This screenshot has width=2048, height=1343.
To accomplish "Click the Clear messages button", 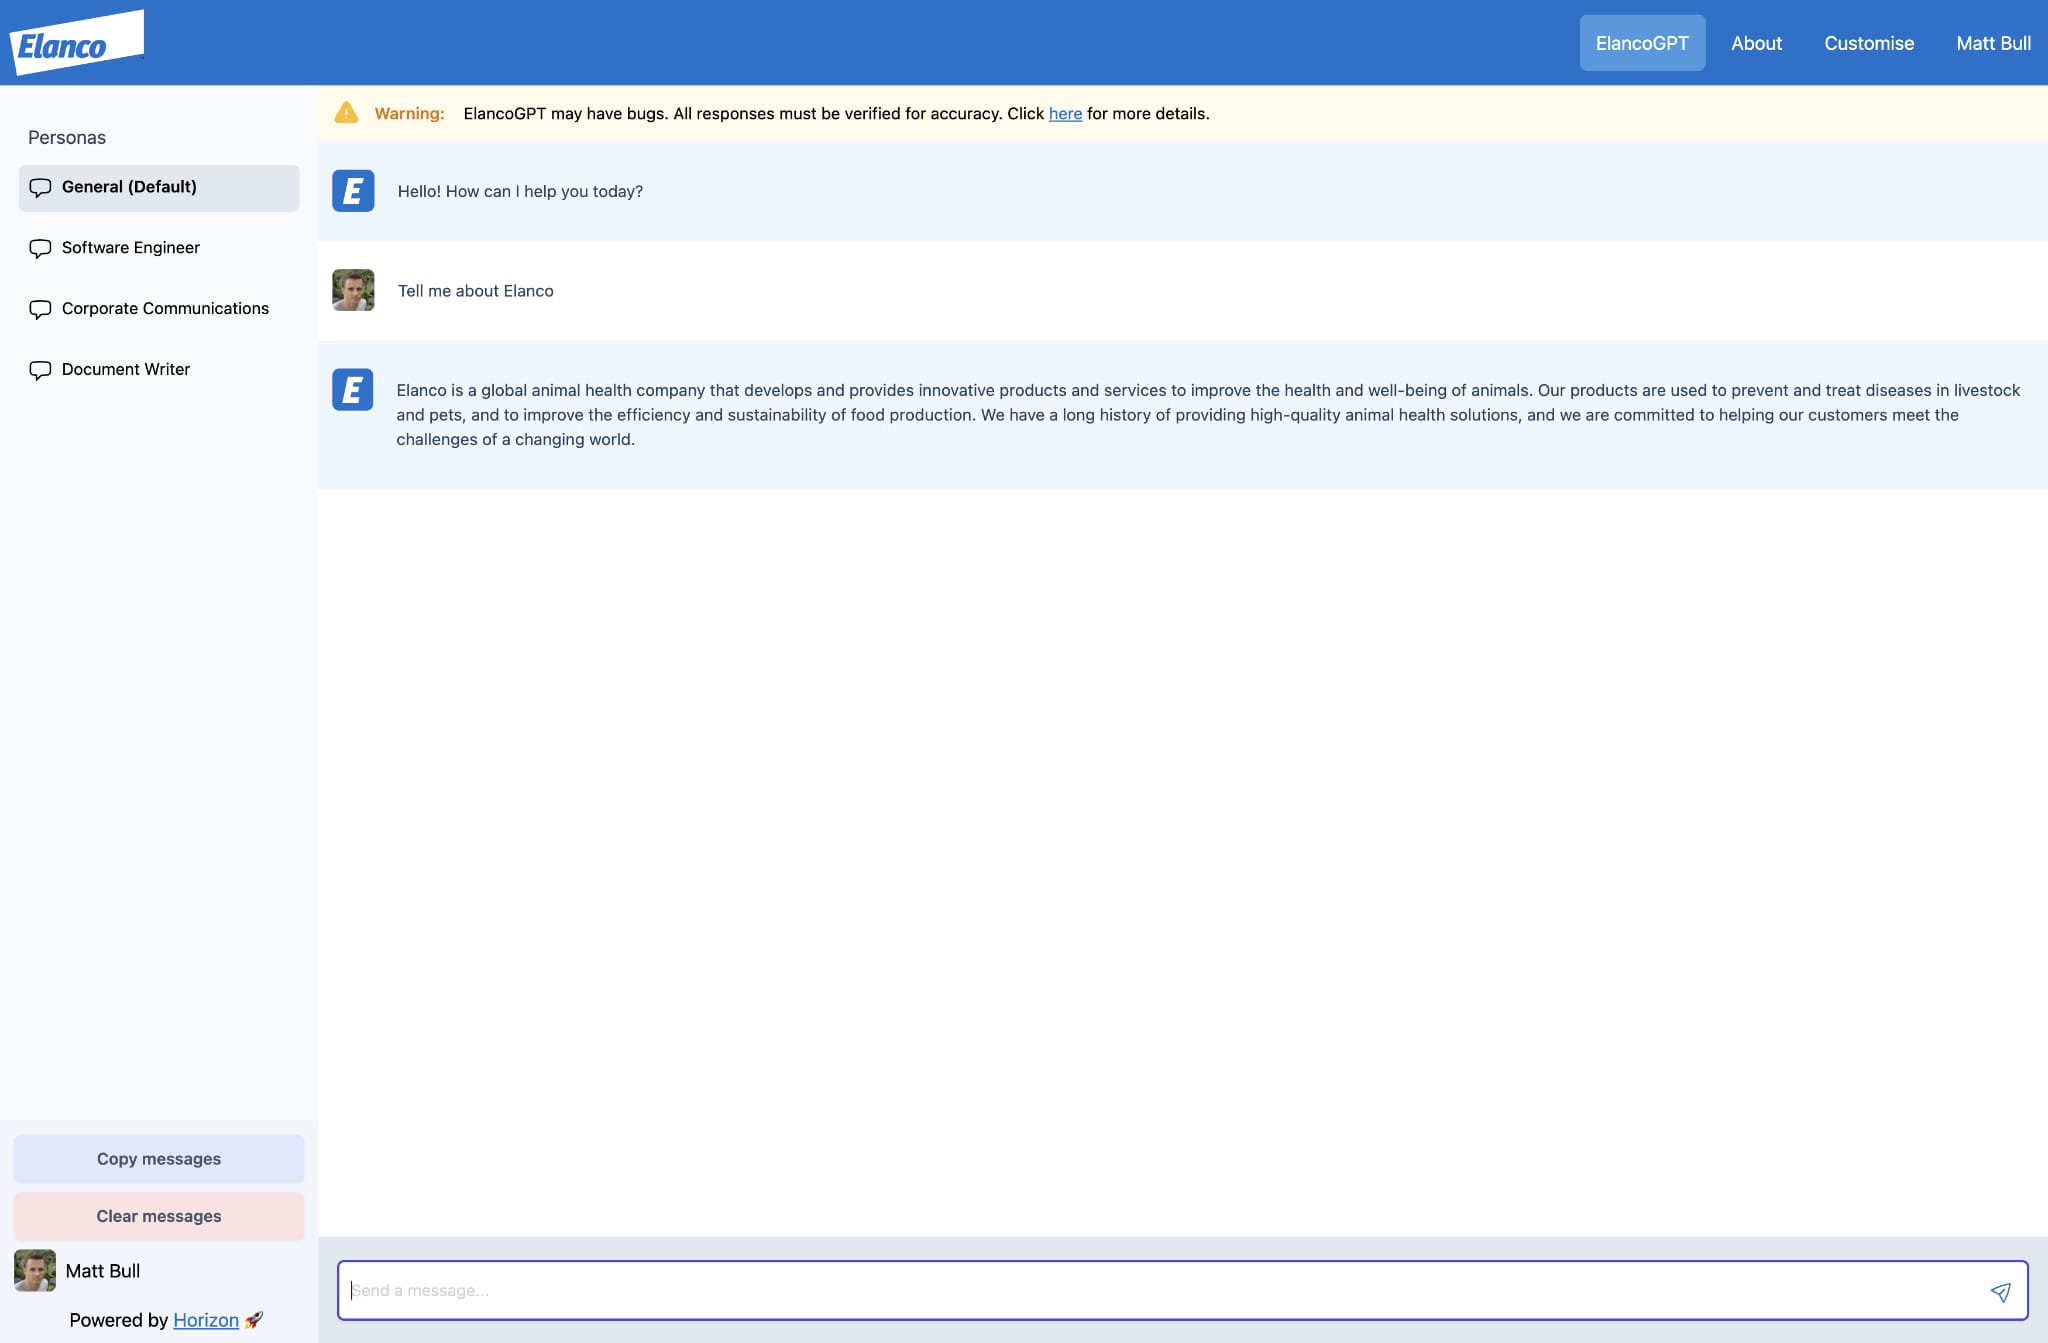I will 159,1216.
